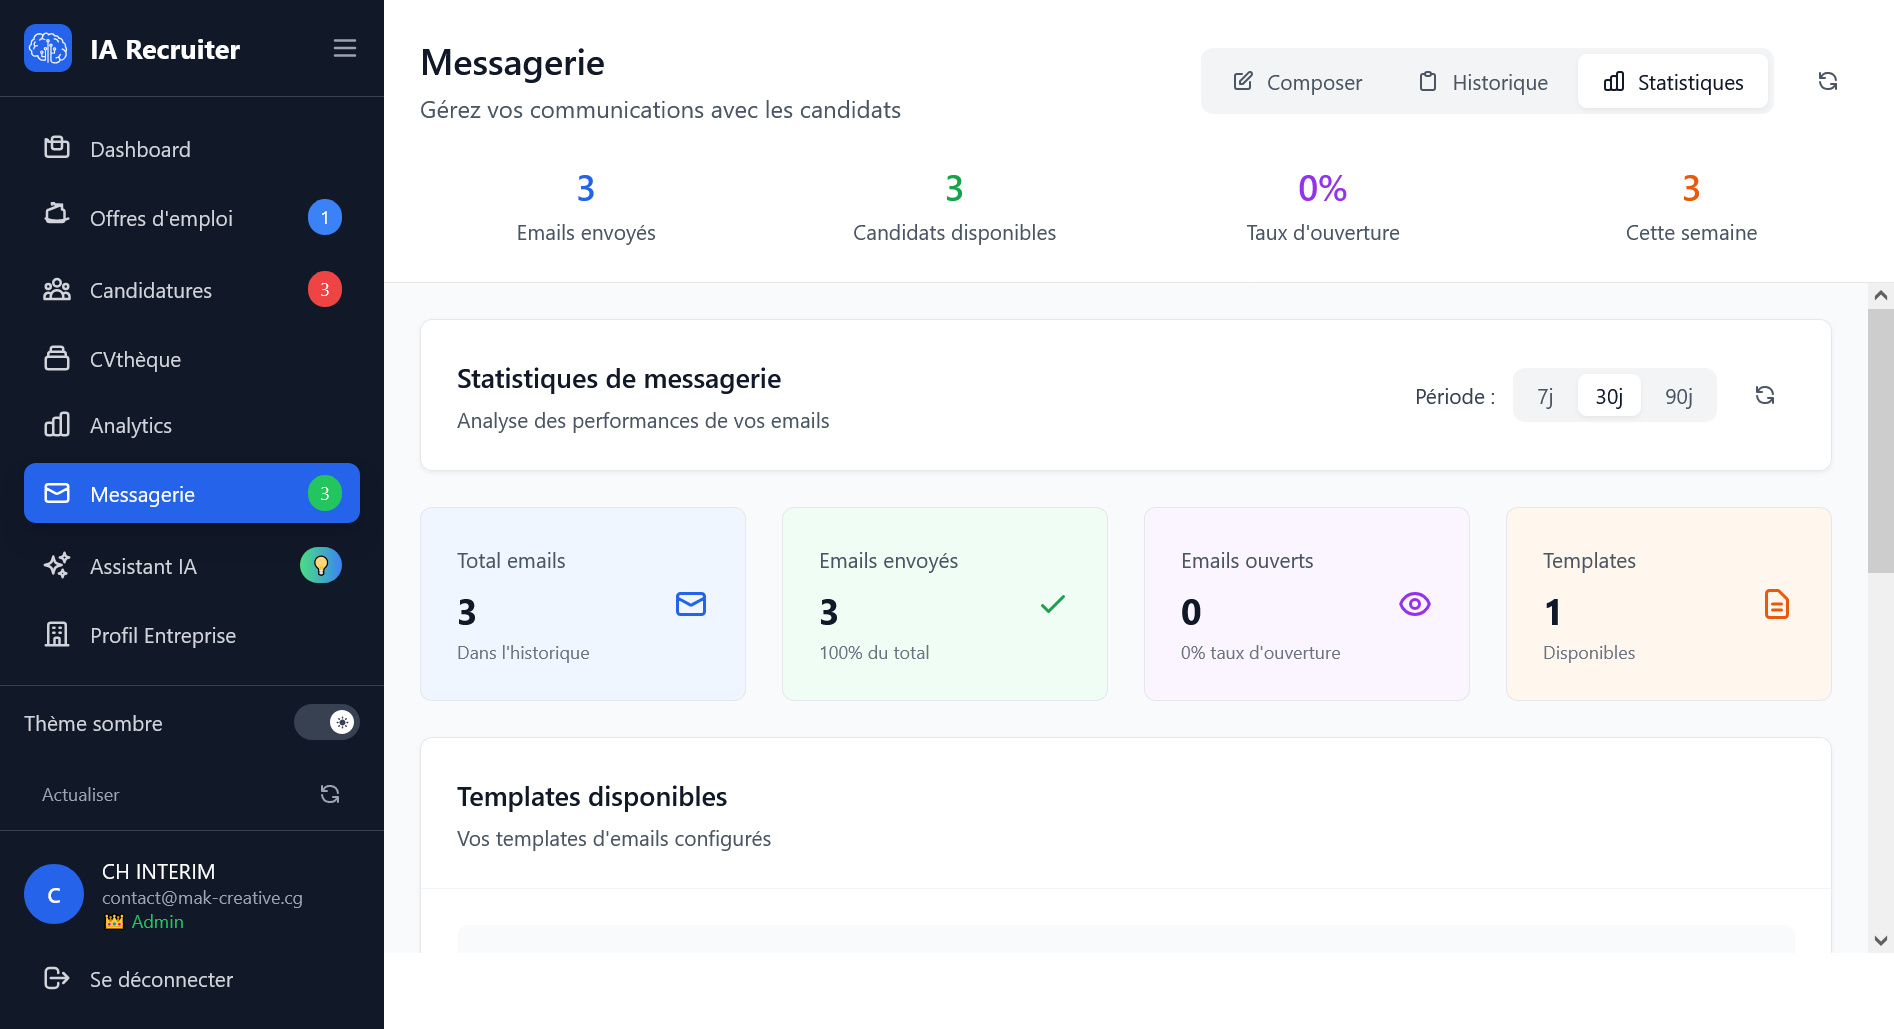Collapse sidebar with the hamburger menu icon
The width and height of the screenshot is (1894, 1029).
pyautogui.click(x=344, y=48)
